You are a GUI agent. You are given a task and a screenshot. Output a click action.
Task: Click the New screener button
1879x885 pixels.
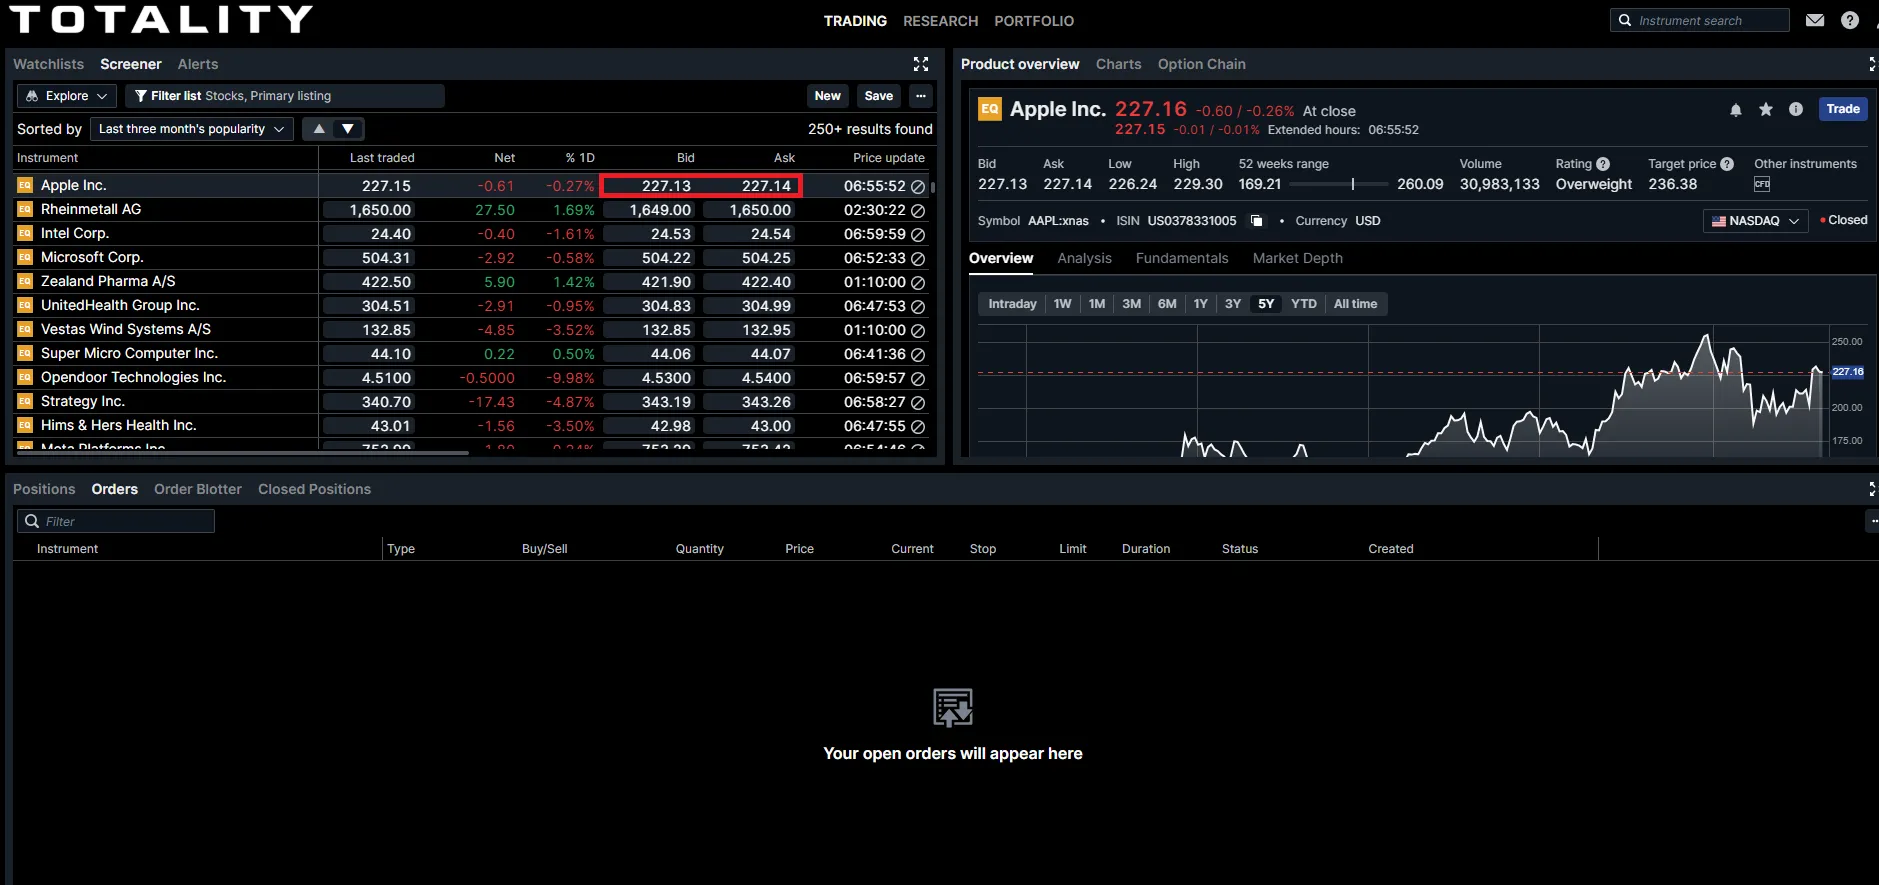pos(827,96)
